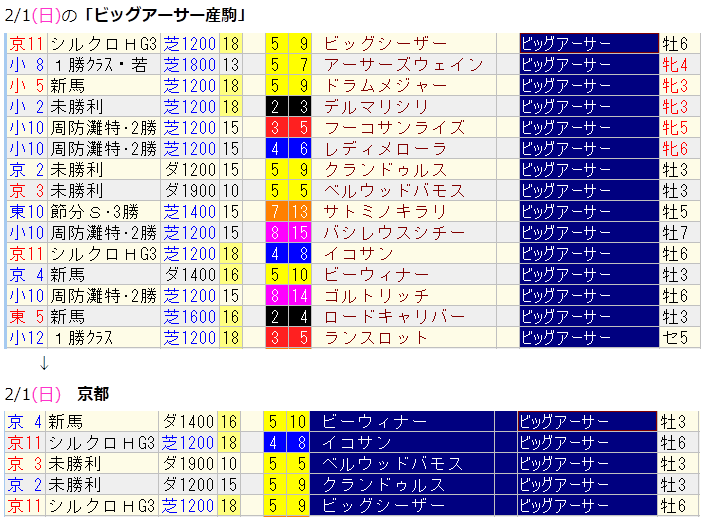Open horse アーサーズウェイン entry
The image size is (703, 520).
pos(391,65)
